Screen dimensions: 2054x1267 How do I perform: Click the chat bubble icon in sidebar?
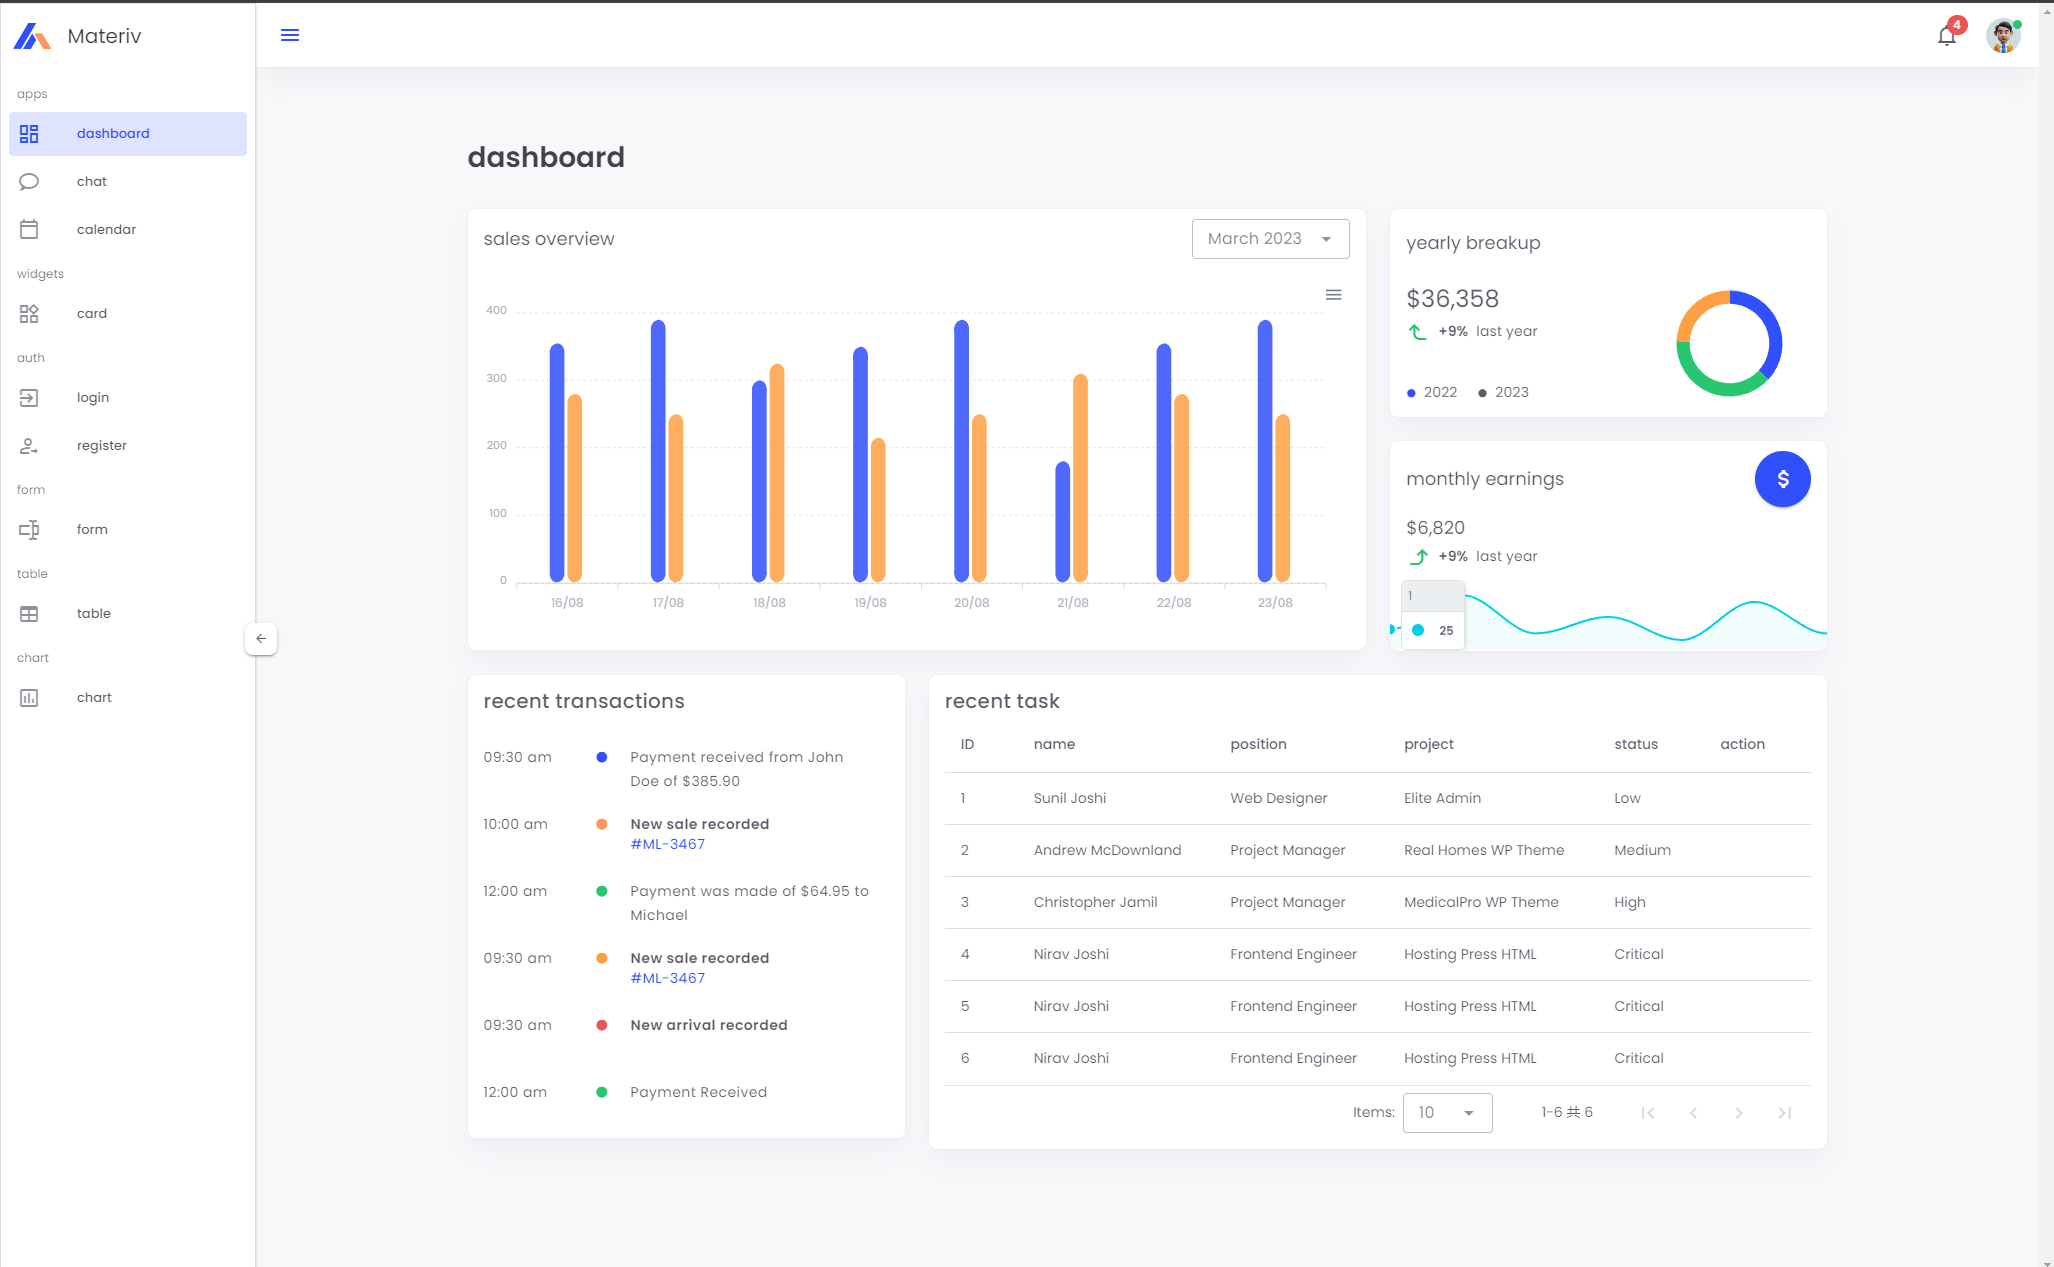coord(29,181)
